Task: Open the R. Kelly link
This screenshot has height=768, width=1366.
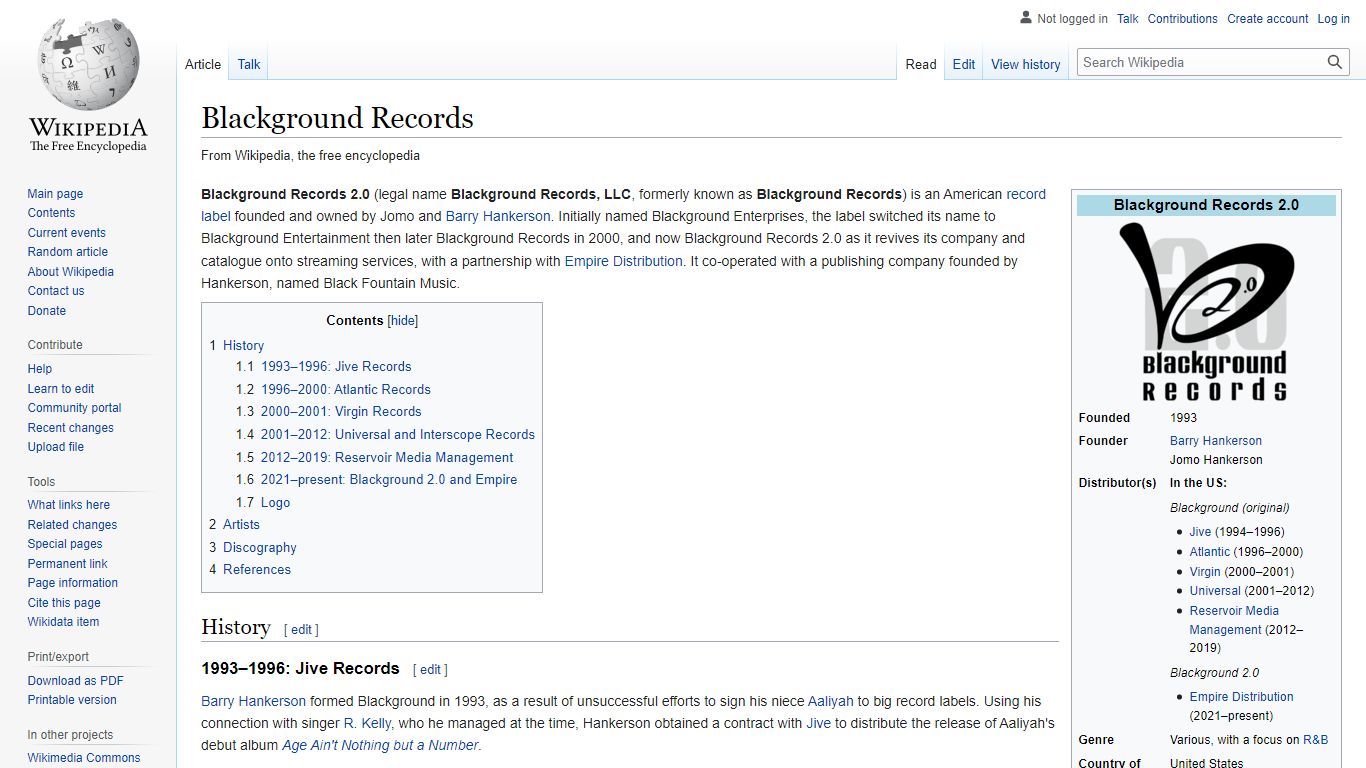Action: point(367,723)
